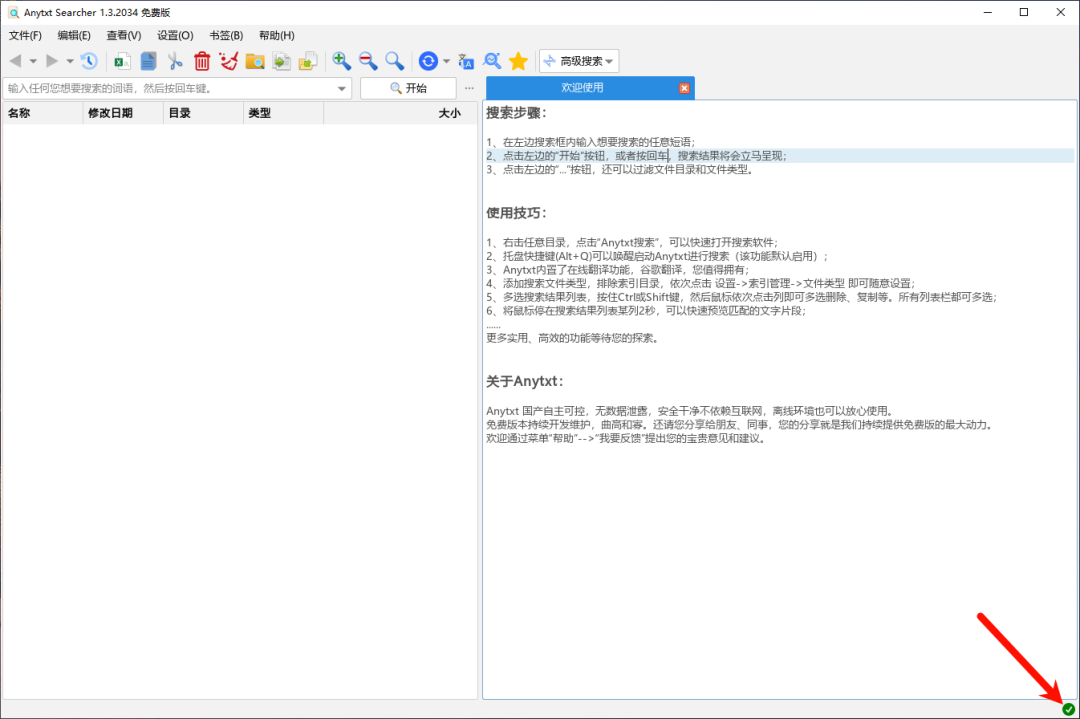The height and width of the screenshot is (719, 1080).
Task: Open the 设置(O) menu
Action: tap(176, 35)
